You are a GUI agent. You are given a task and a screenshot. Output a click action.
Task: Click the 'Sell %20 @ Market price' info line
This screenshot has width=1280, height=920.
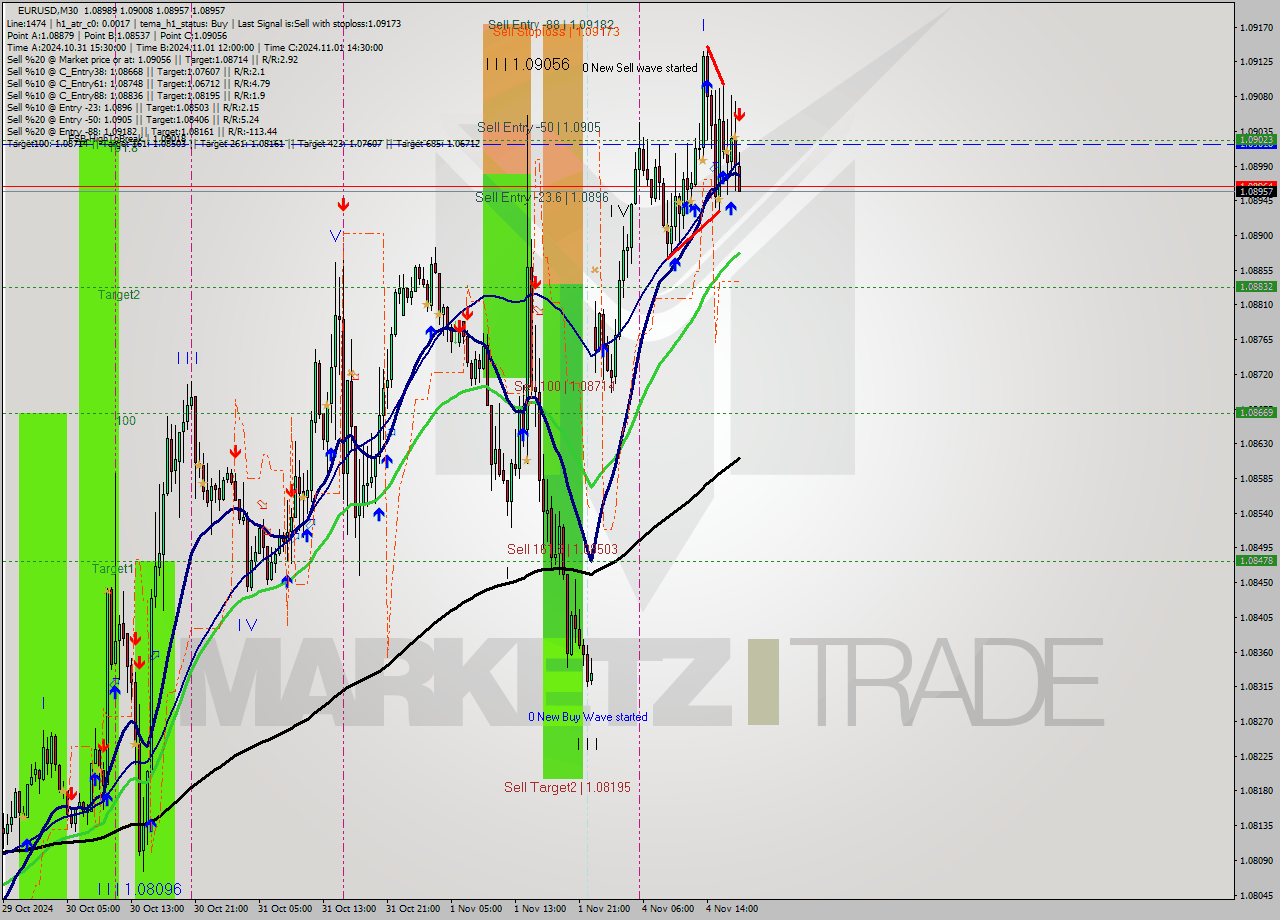152,59
